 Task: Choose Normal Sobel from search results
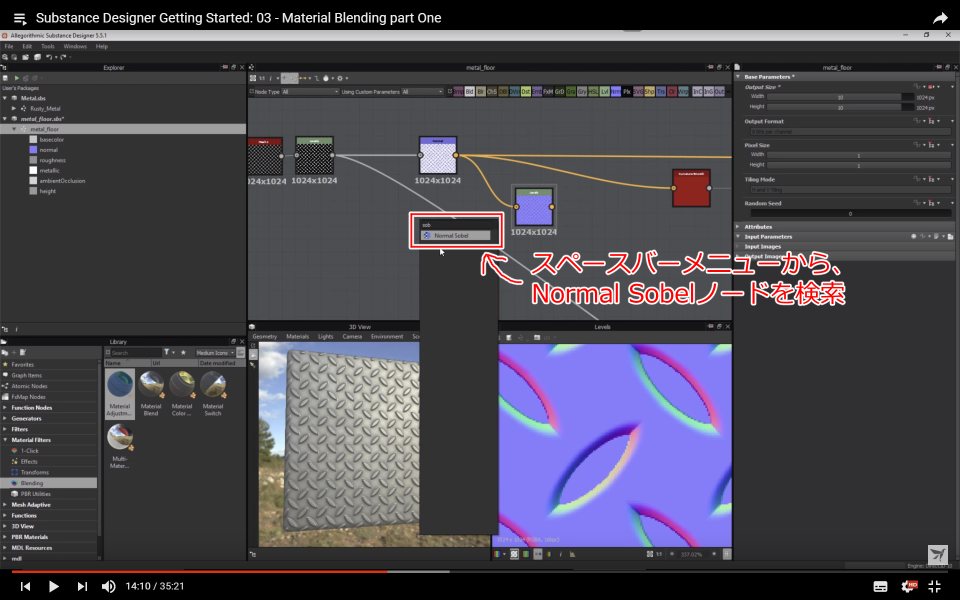pos(456,236)
